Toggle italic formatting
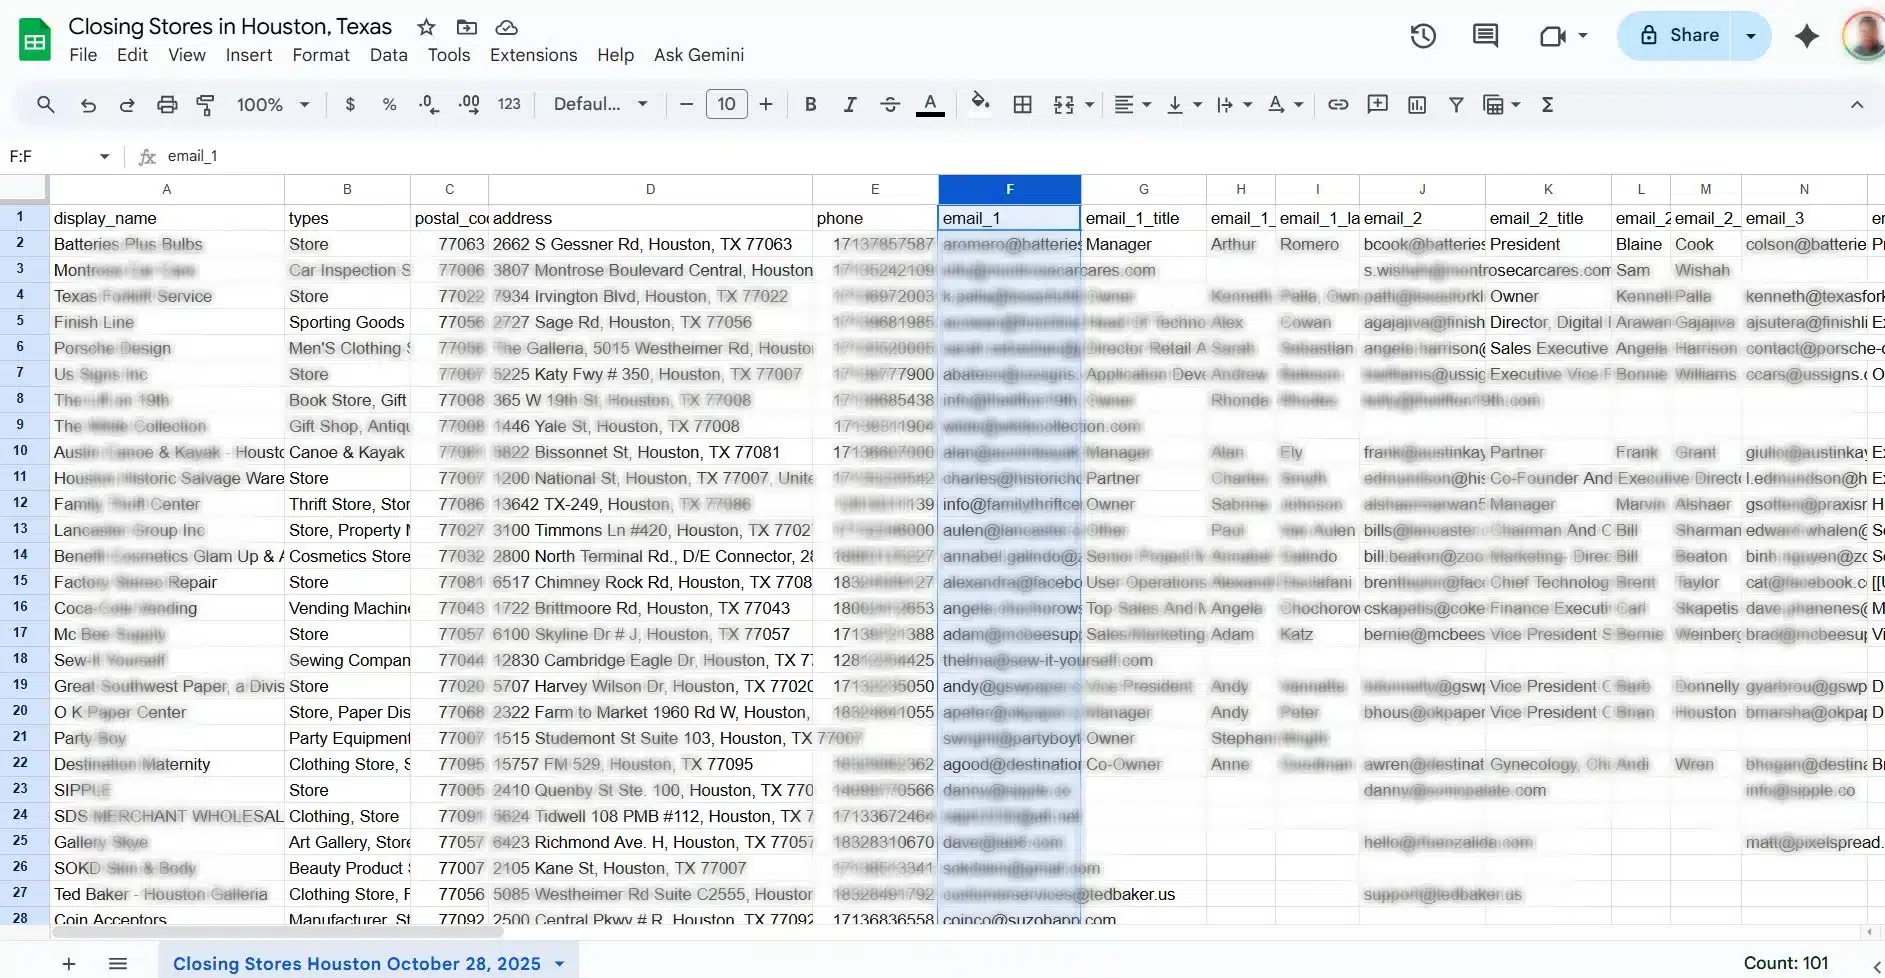The image size is (1885, 978). tap(850, 105)
